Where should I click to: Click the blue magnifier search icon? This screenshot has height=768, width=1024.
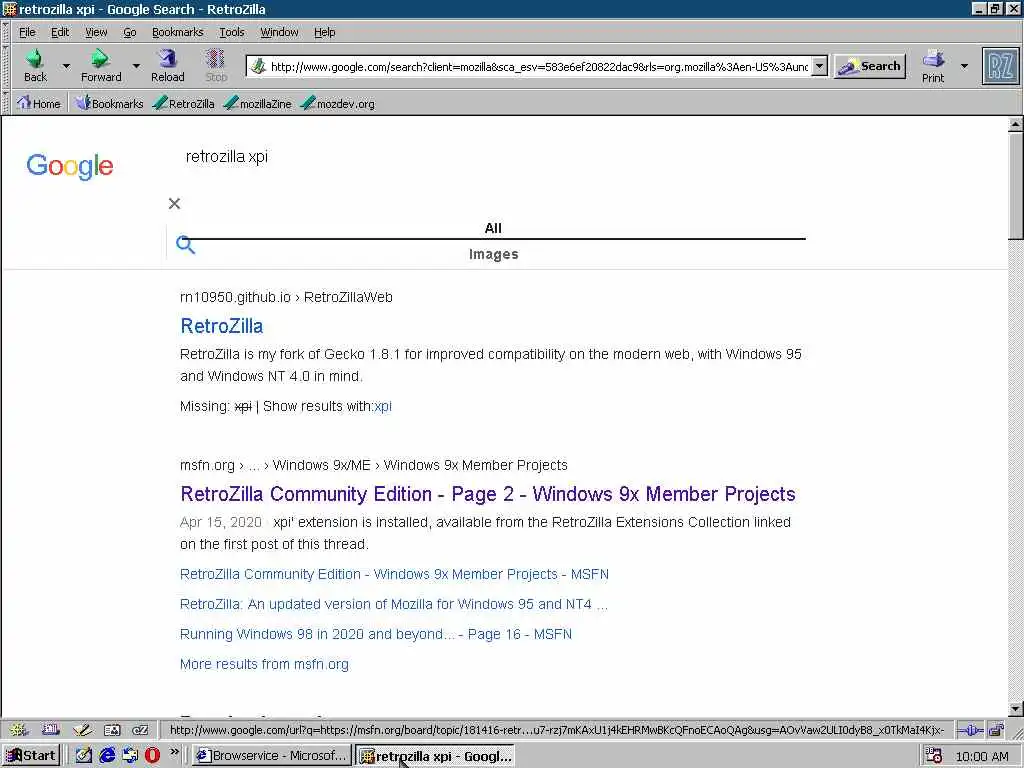[x=185, y=245]
